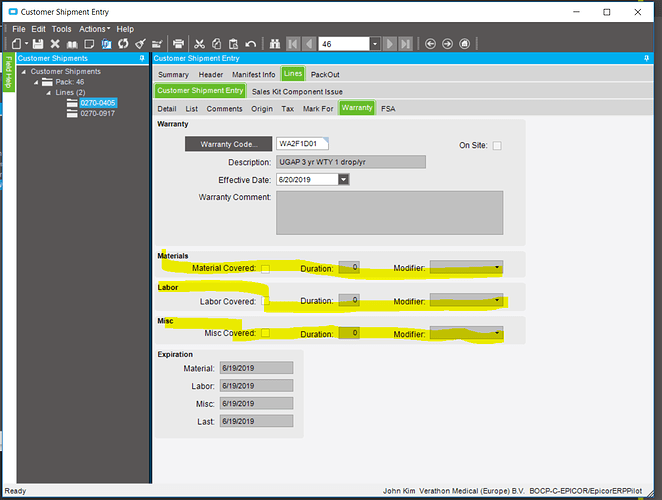
Task: Click the Save icon in the toolbar
Action: coord(38,44)
